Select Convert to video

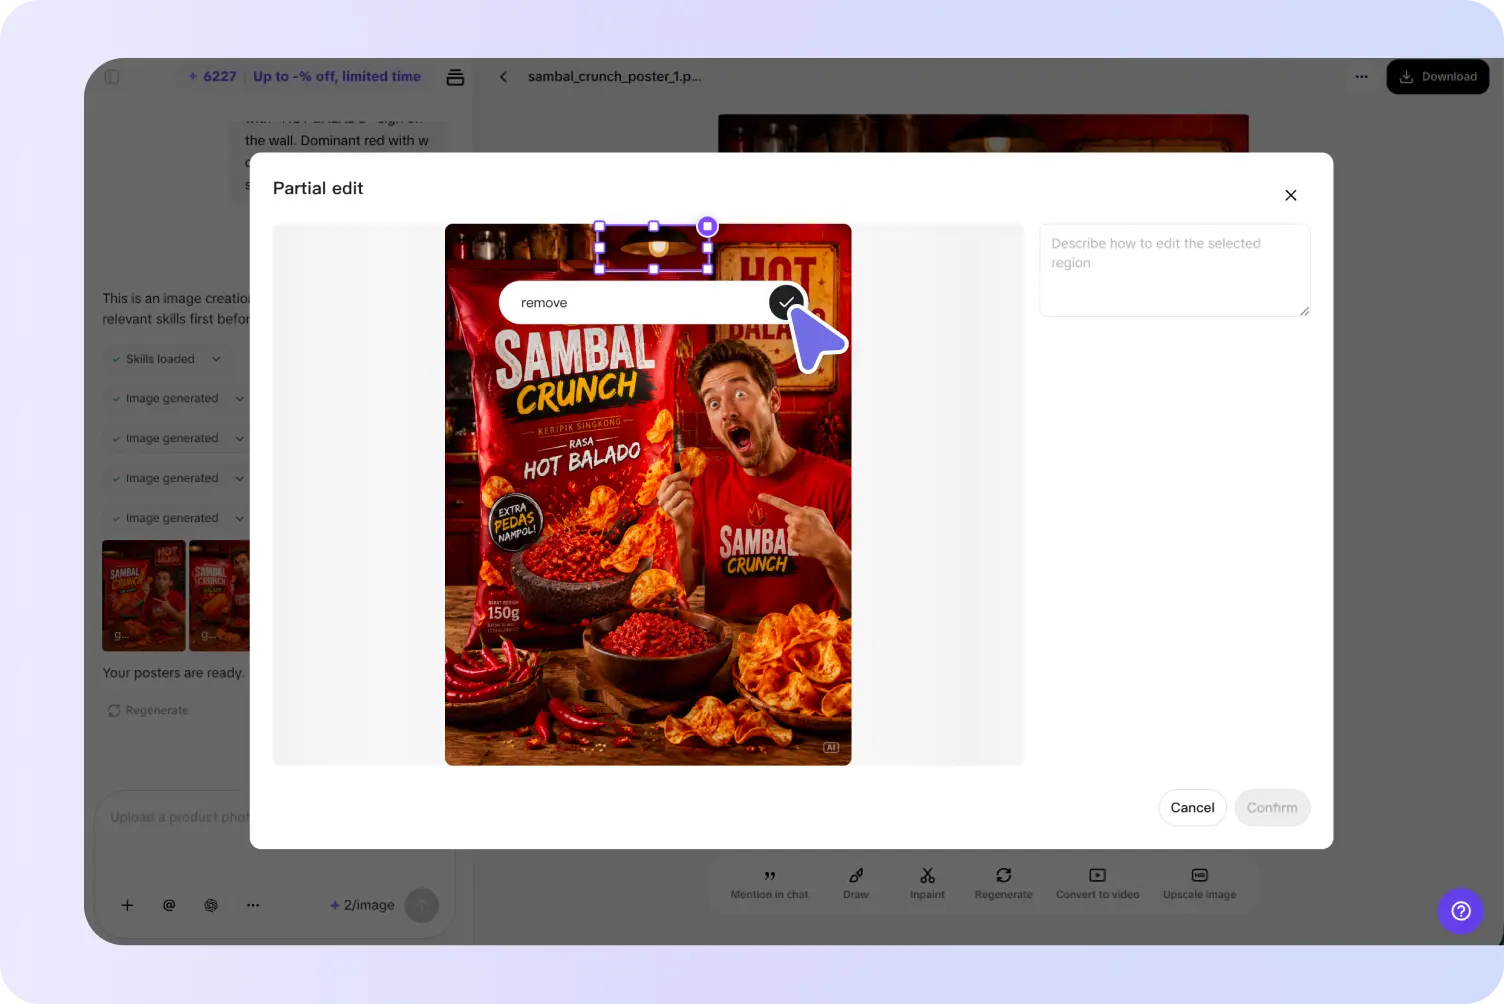point(1097,884)
